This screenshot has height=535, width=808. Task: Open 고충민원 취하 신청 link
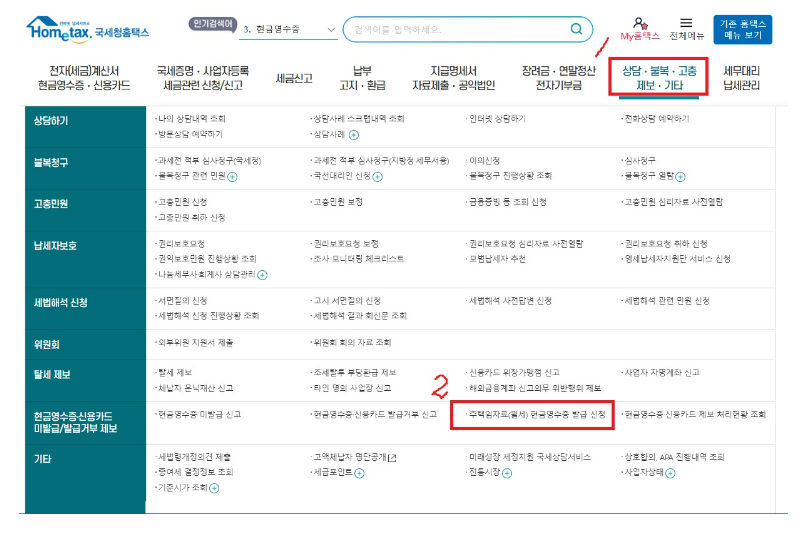(x=191, y=218)
